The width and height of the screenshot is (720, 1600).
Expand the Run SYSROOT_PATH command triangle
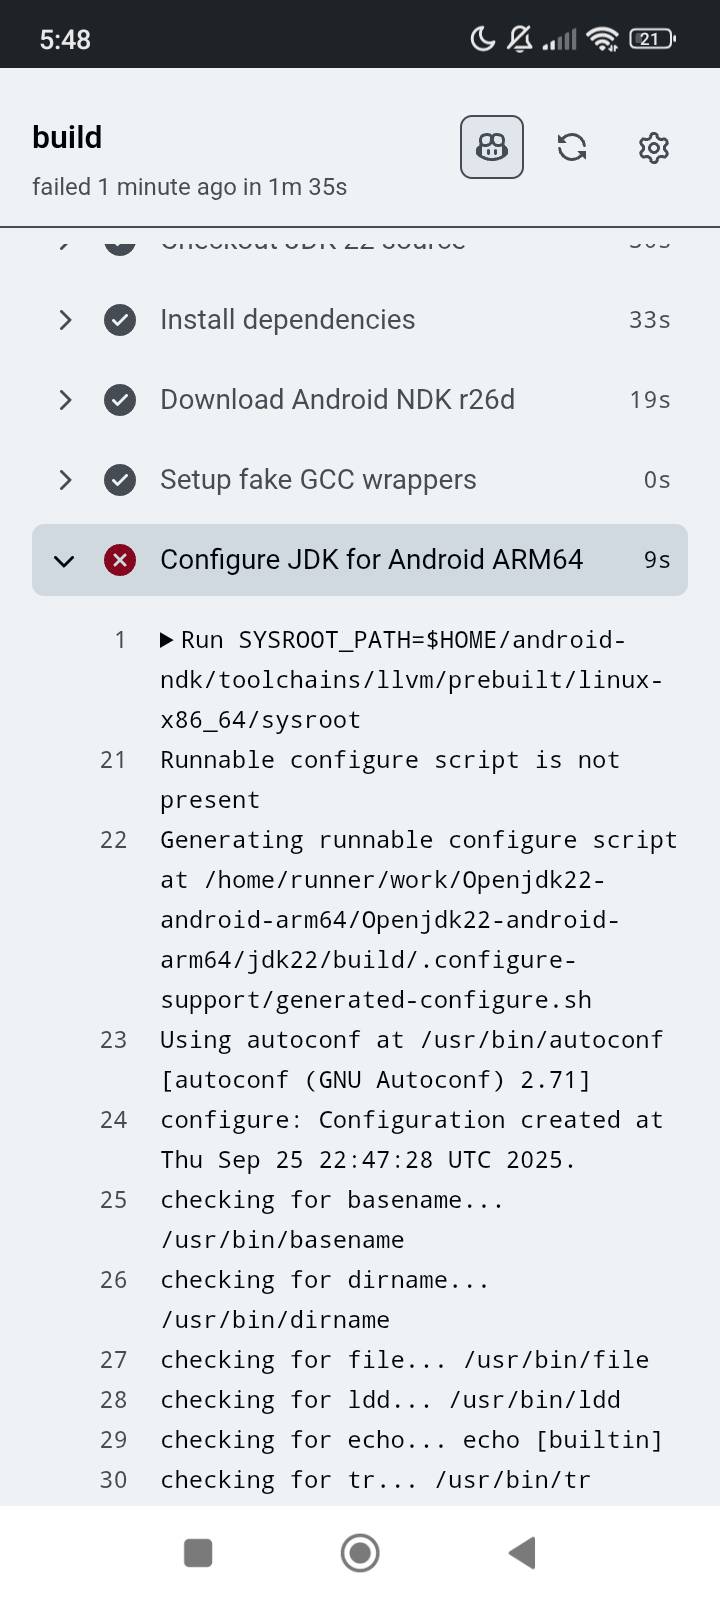pyautogui.click(x=167, y=640)
